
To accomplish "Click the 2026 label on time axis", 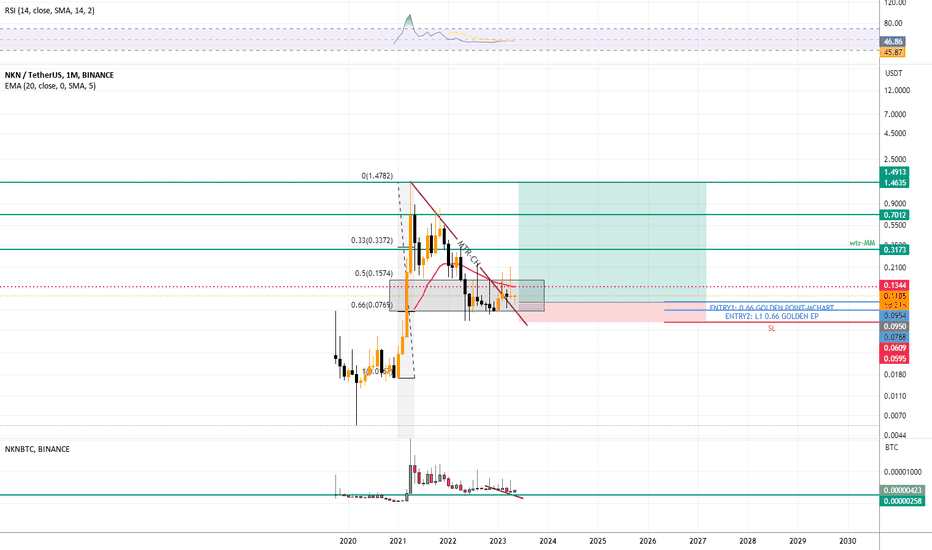I will click(x=648, y=541).
